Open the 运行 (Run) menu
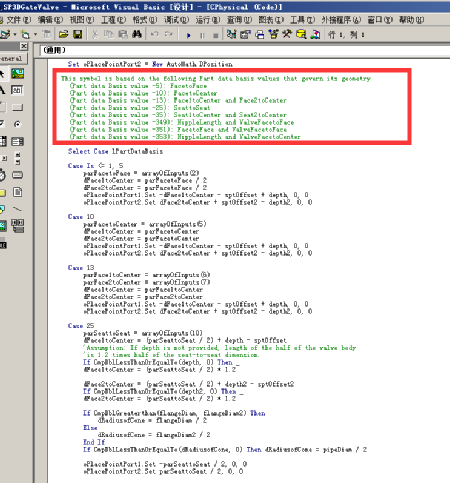Image resolution: width=450 pixels, height=483 pixels. coord(208,20)
